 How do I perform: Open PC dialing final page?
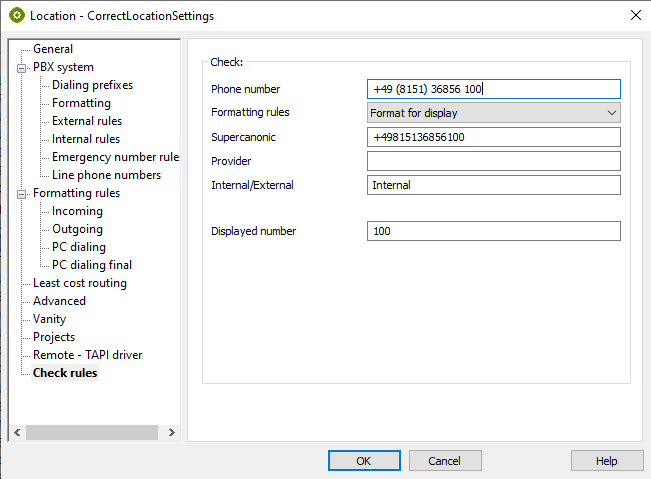92,265
